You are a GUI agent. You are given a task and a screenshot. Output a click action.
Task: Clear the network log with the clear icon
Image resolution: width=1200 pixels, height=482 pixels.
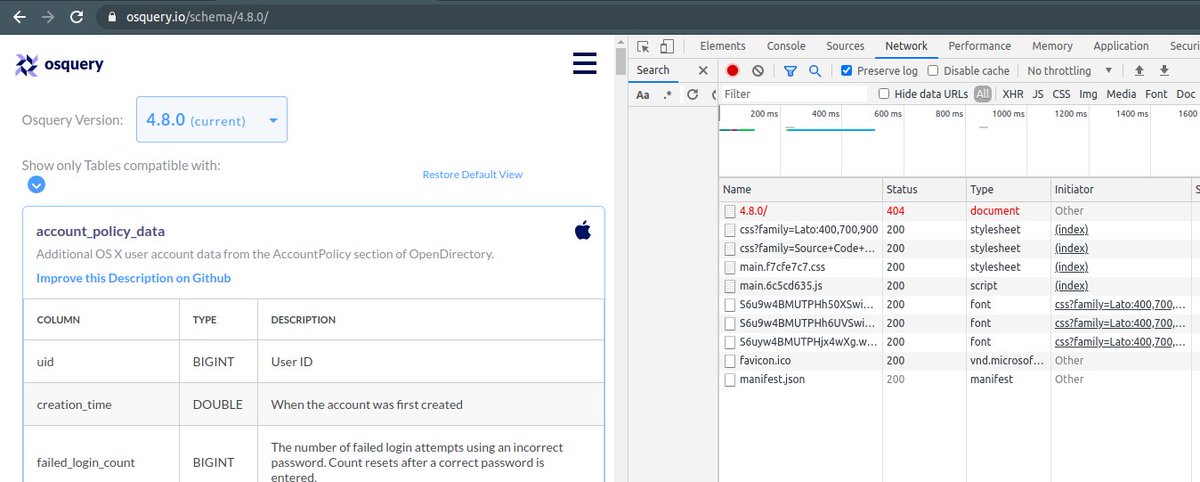tap(758, 71)
